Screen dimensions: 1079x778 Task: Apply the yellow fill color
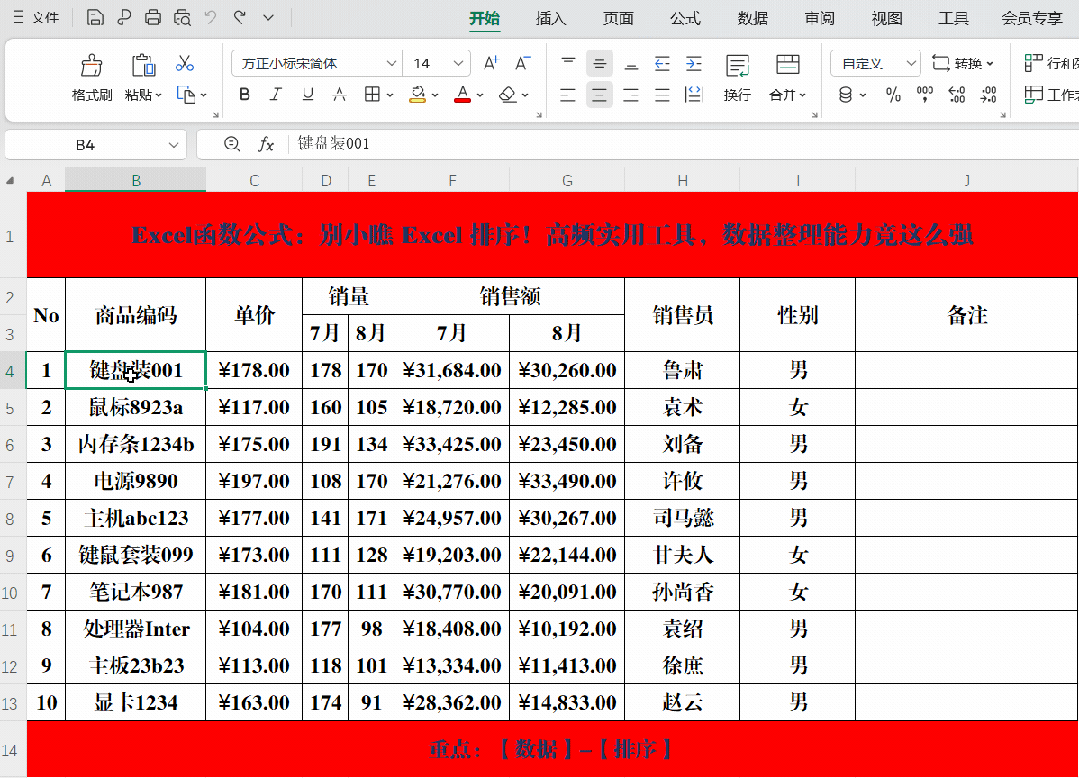click(418, 94)
